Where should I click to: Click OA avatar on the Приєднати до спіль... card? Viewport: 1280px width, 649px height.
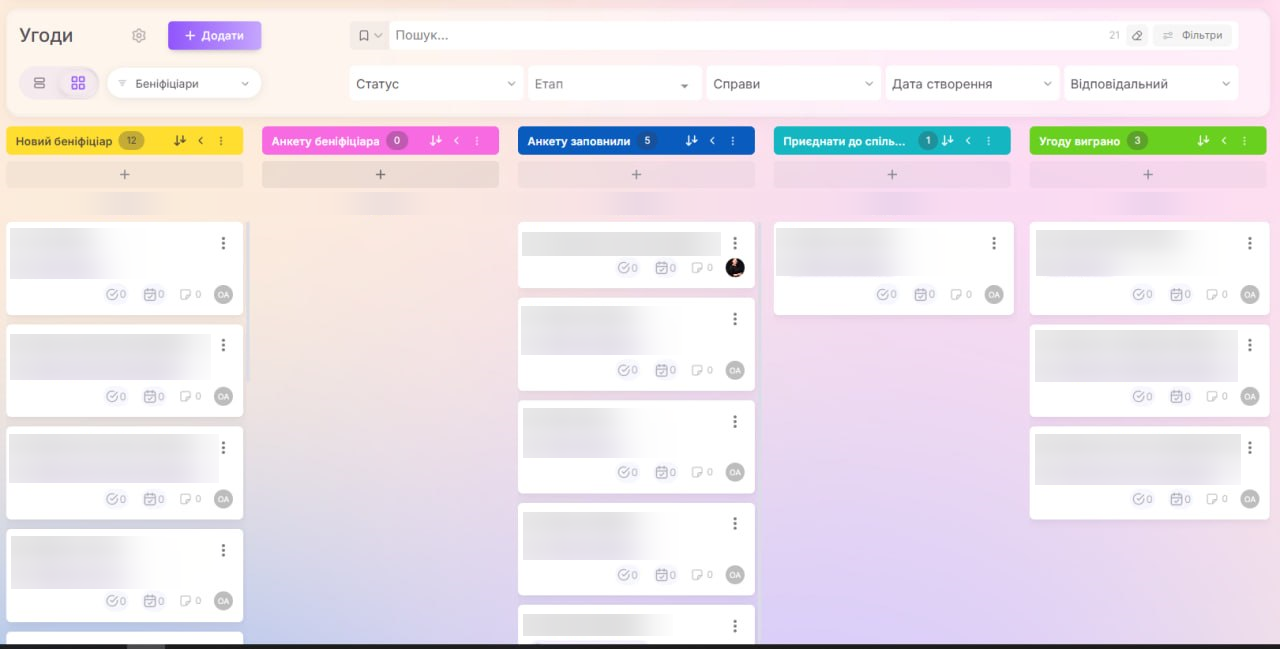pos(994,294)
